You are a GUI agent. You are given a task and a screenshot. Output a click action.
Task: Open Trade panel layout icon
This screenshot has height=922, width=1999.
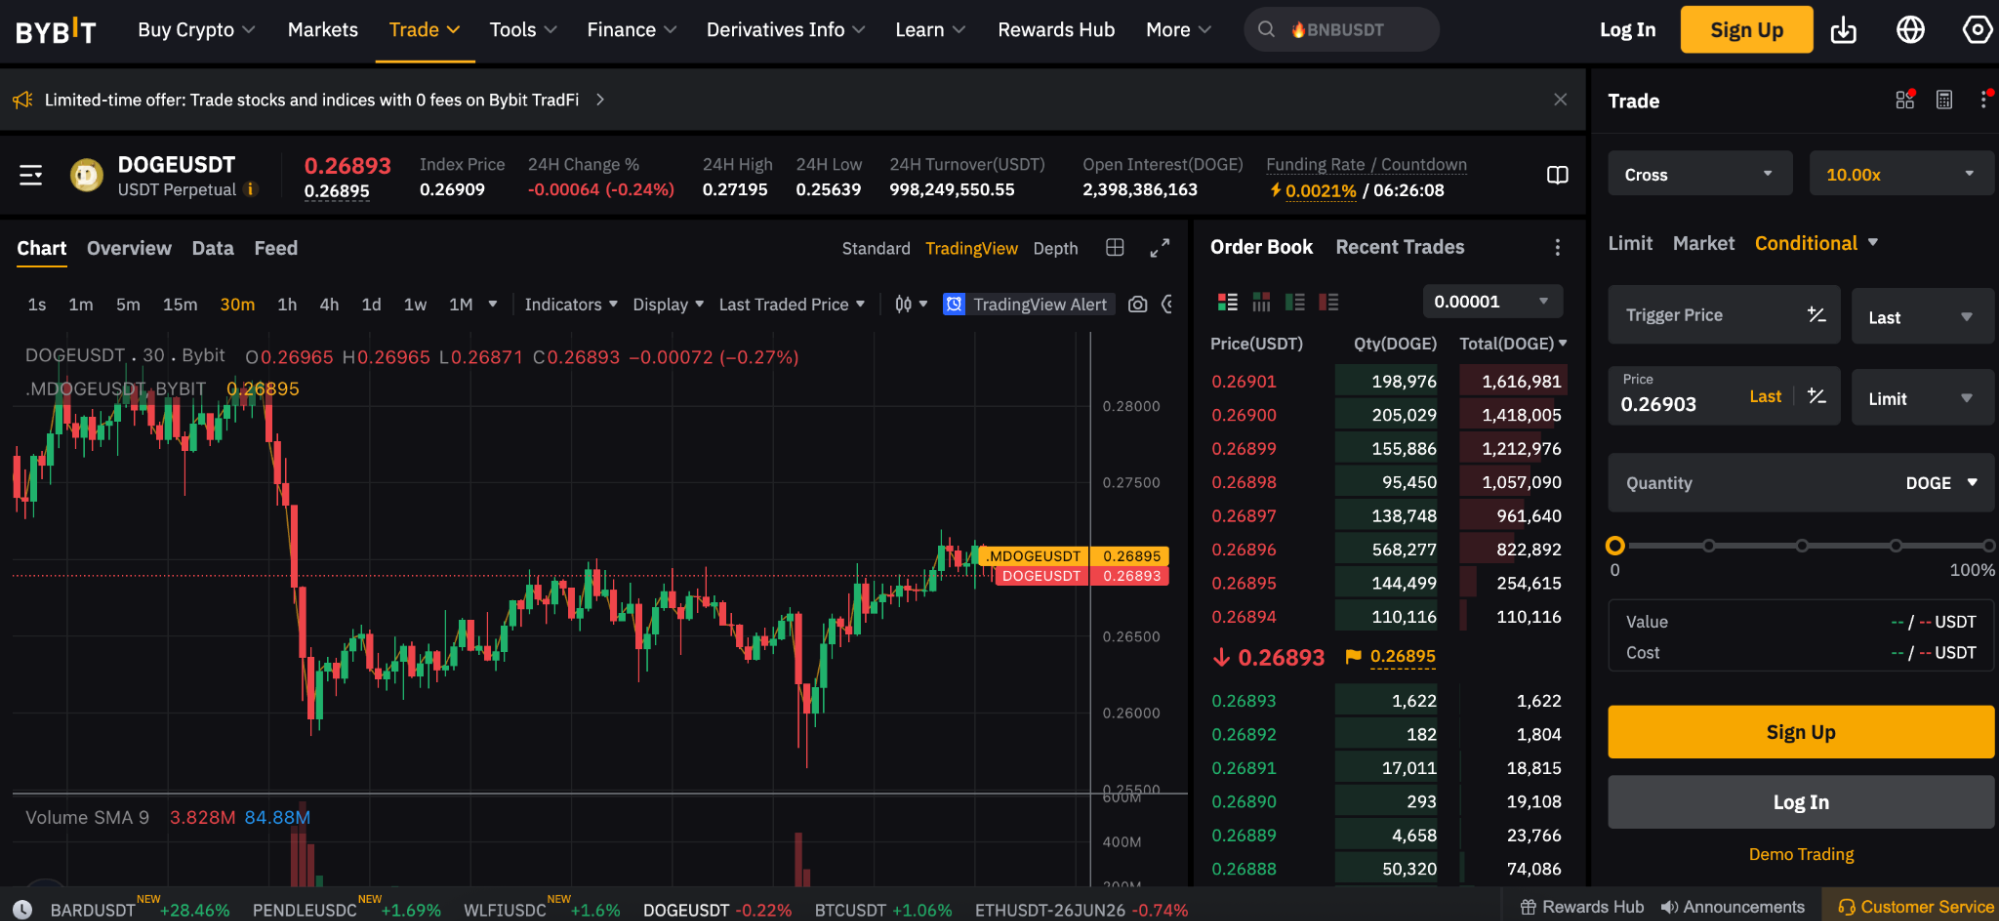1905,99
